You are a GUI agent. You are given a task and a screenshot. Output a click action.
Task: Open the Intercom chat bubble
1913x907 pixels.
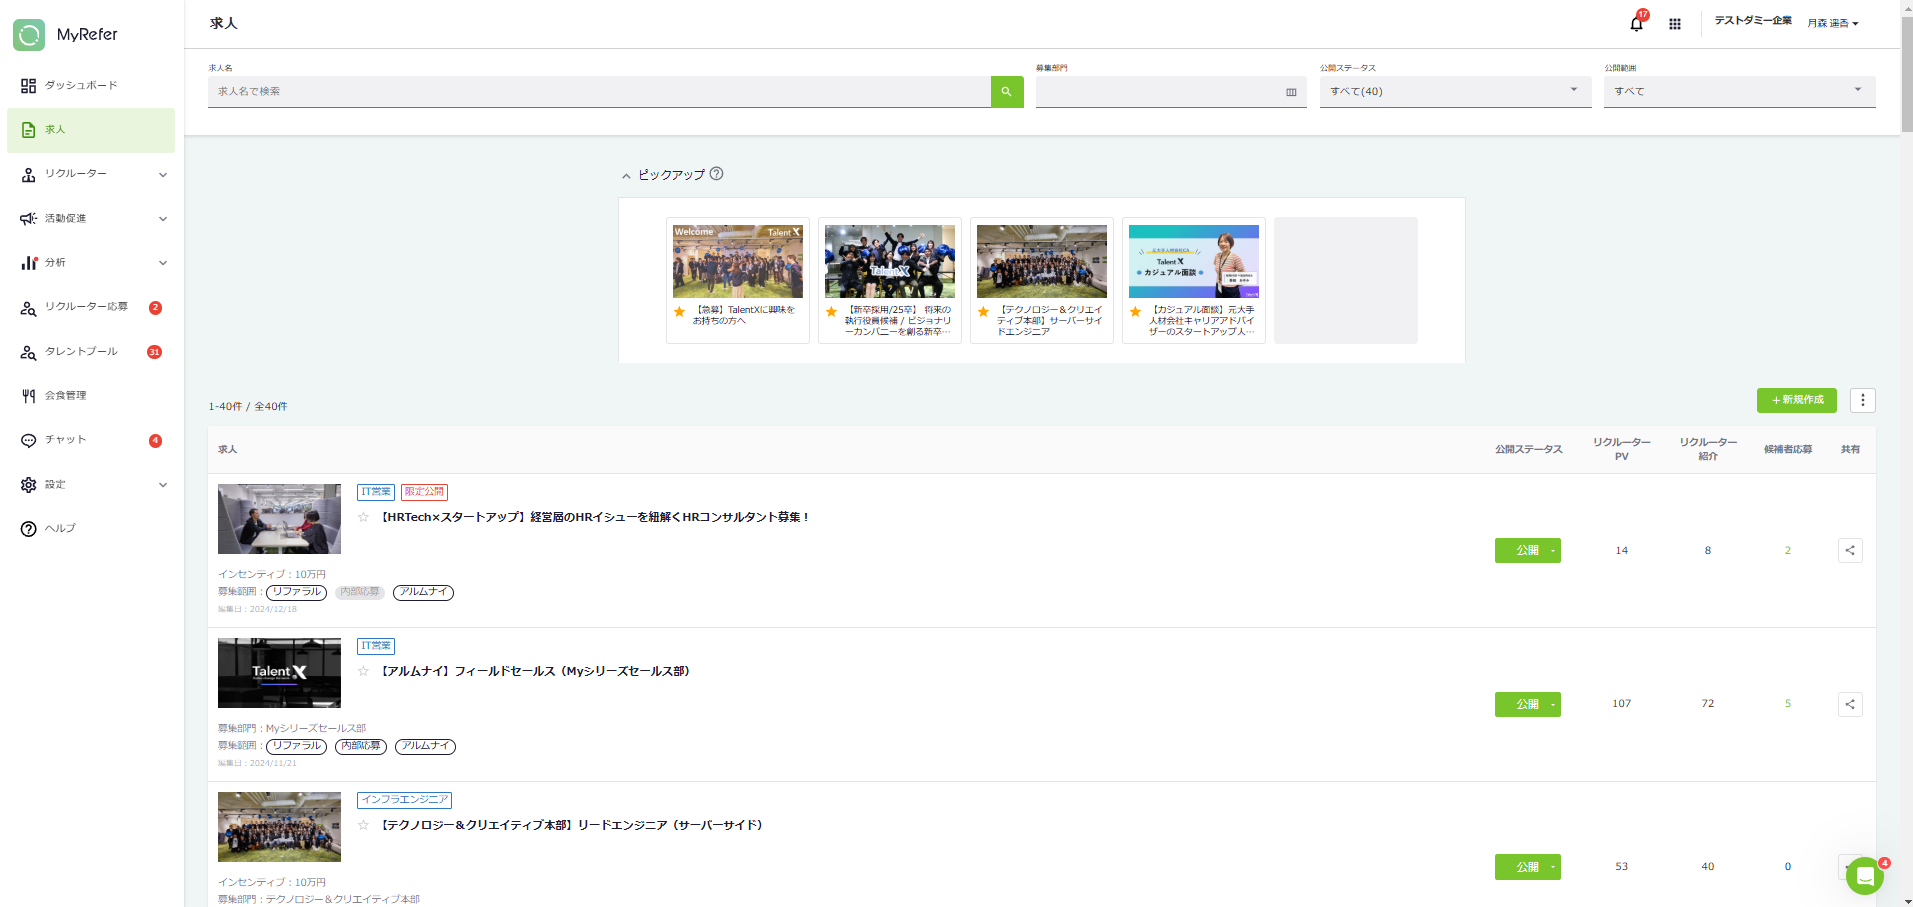tap(1863, 876)
